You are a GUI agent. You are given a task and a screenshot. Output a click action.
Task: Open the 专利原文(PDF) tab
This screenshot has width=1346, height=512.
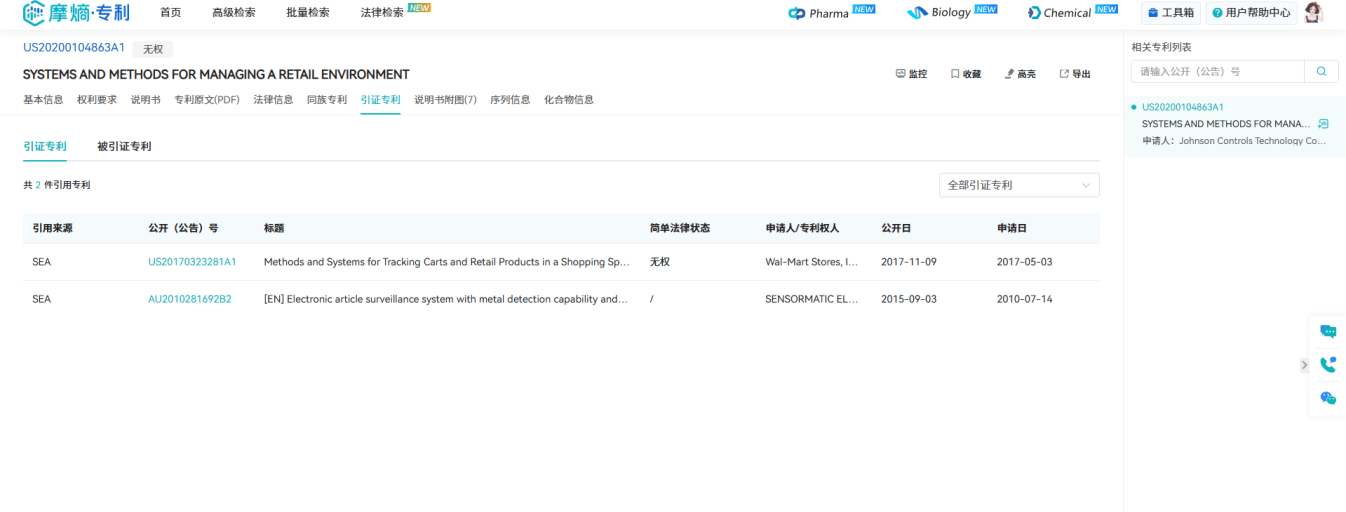pos(207,100)
